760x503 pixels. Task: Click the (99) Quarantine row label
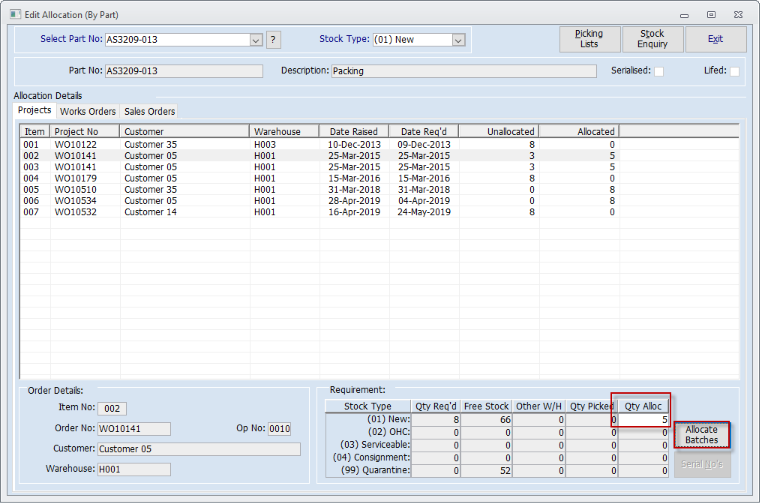point(375,470)
